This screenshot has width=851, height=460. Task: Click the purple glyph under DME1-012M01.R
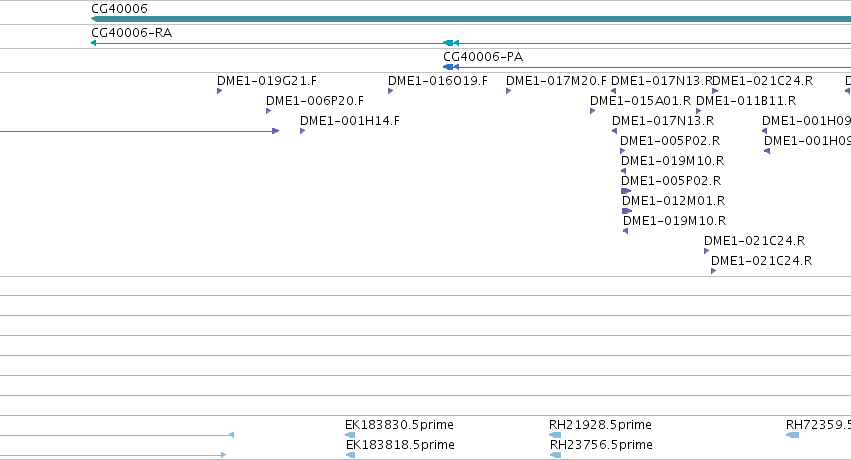pyautogui.click(x=627, y=211)
